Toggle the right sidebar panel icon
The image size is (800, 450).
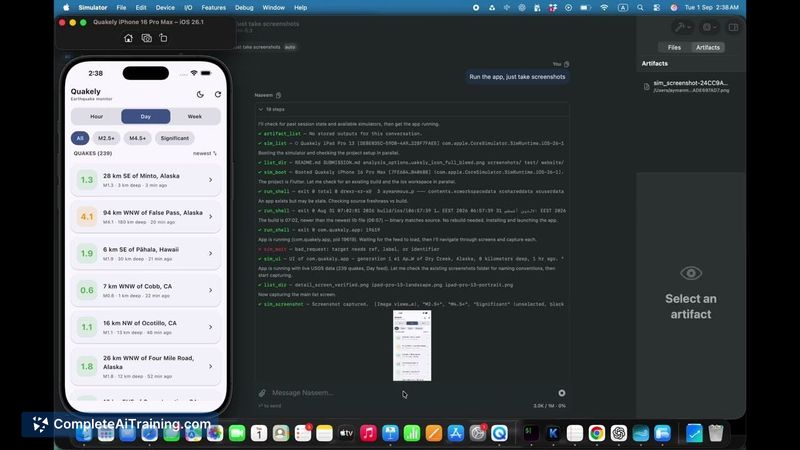click(733, 27)
